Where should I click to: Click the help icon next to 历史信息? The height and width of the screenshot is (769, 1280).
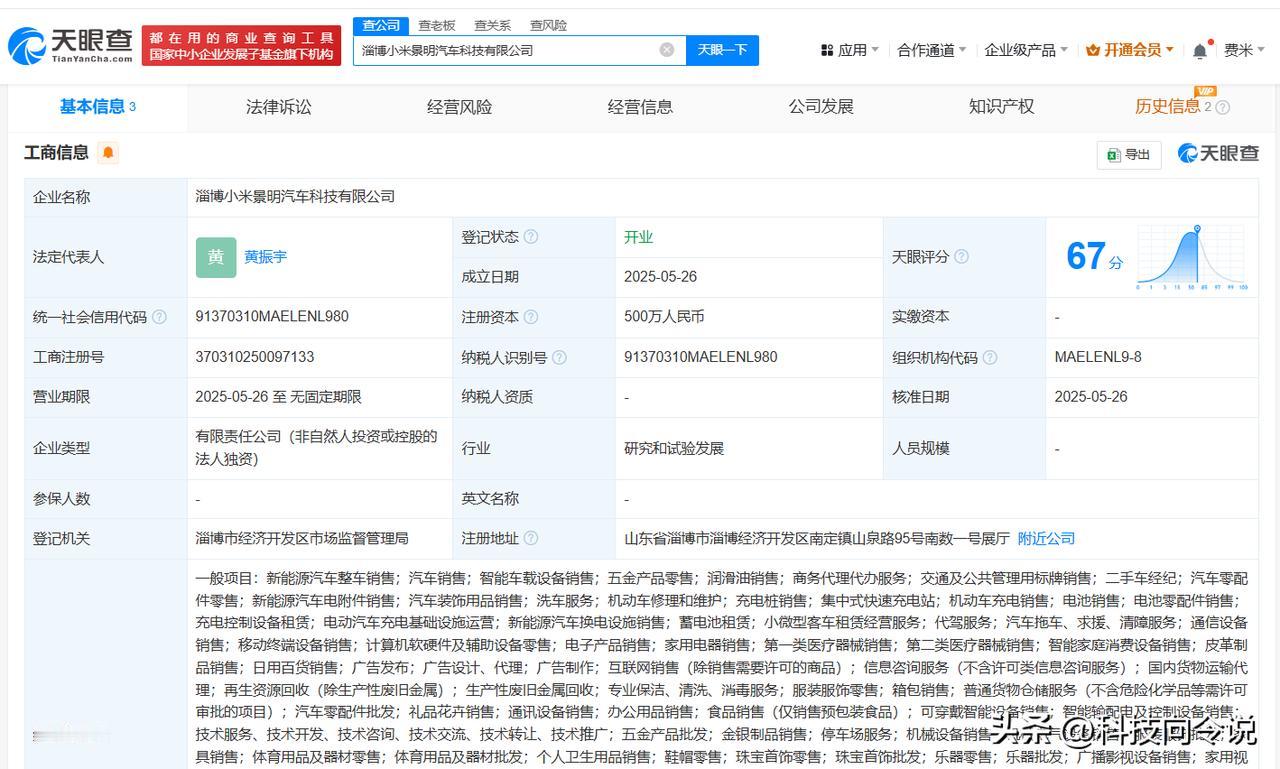[1222, 107]
